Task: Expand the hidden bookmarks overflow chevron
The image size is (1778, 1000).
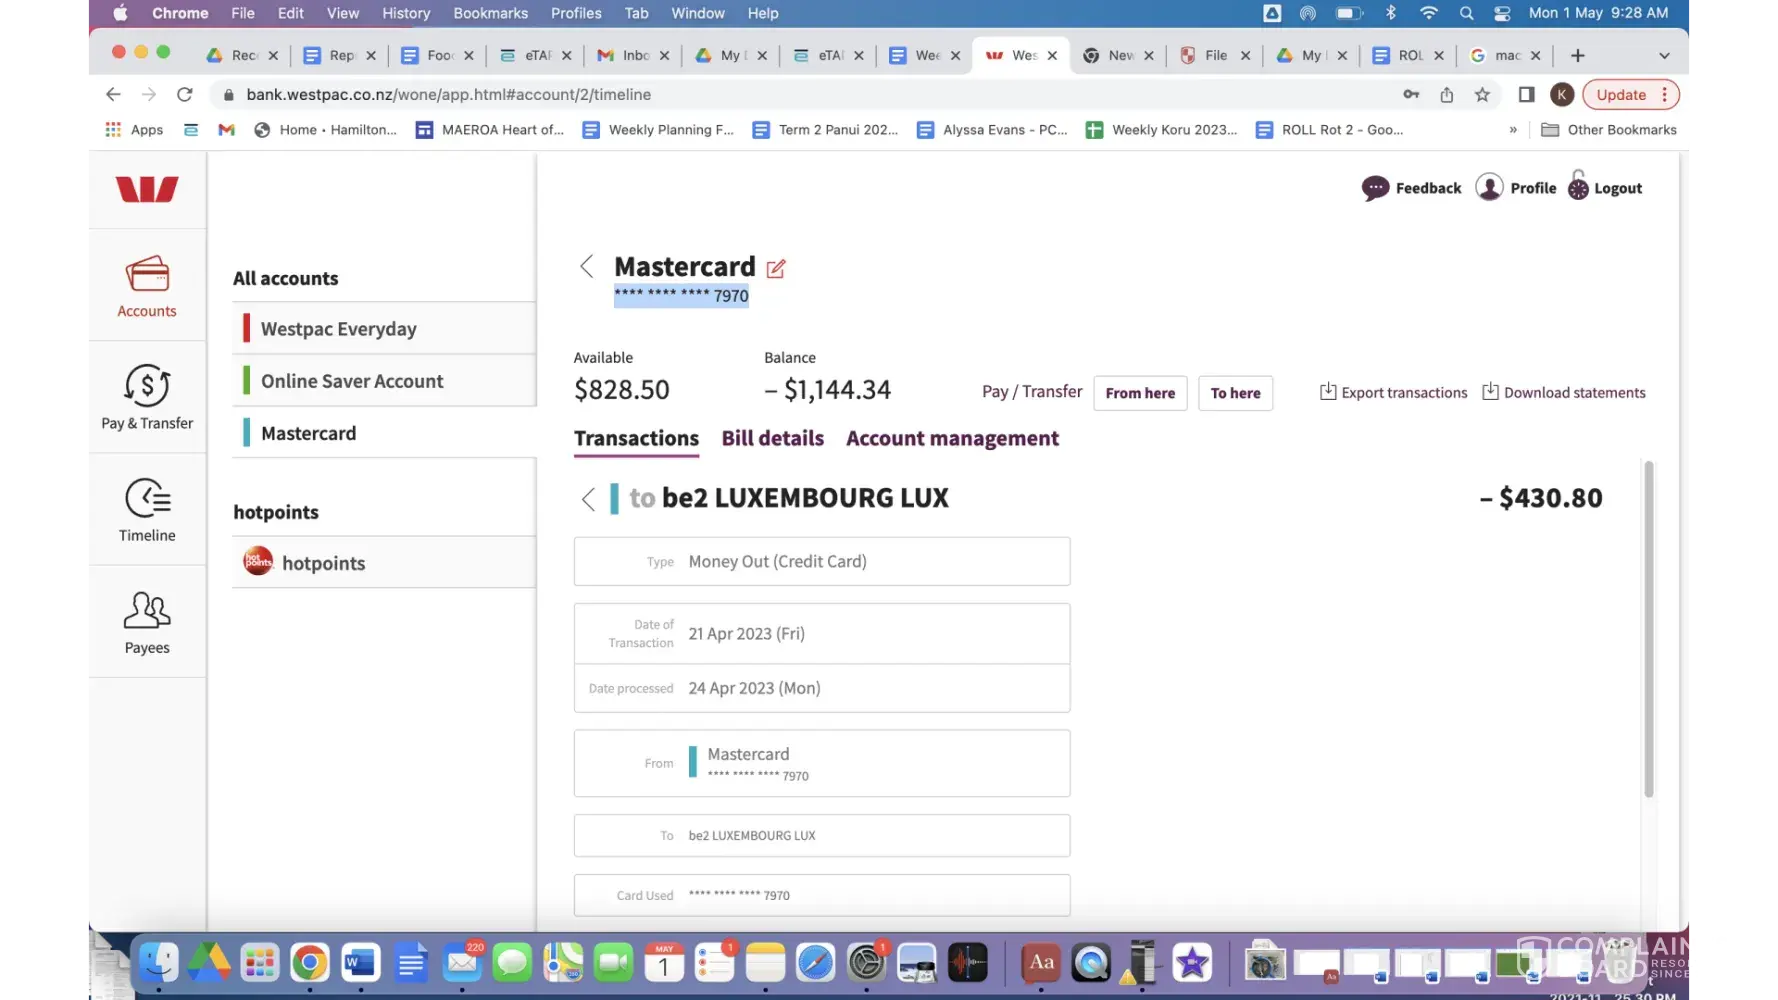Action: [1513, 130]
